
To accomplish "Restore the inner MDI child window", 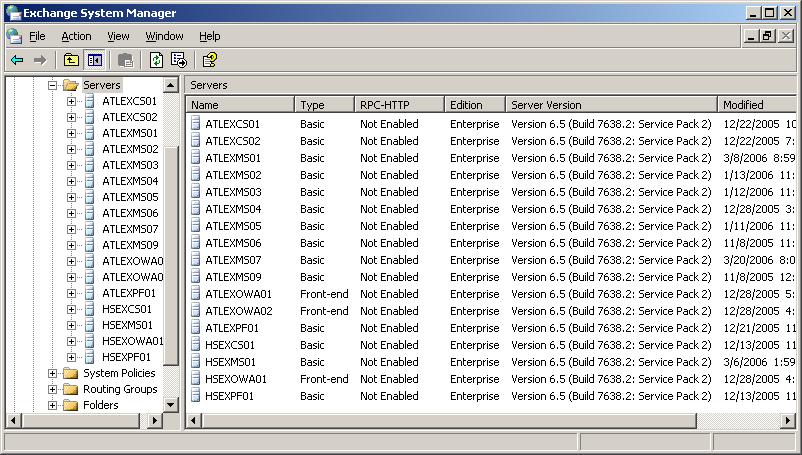I will point(767,36).
